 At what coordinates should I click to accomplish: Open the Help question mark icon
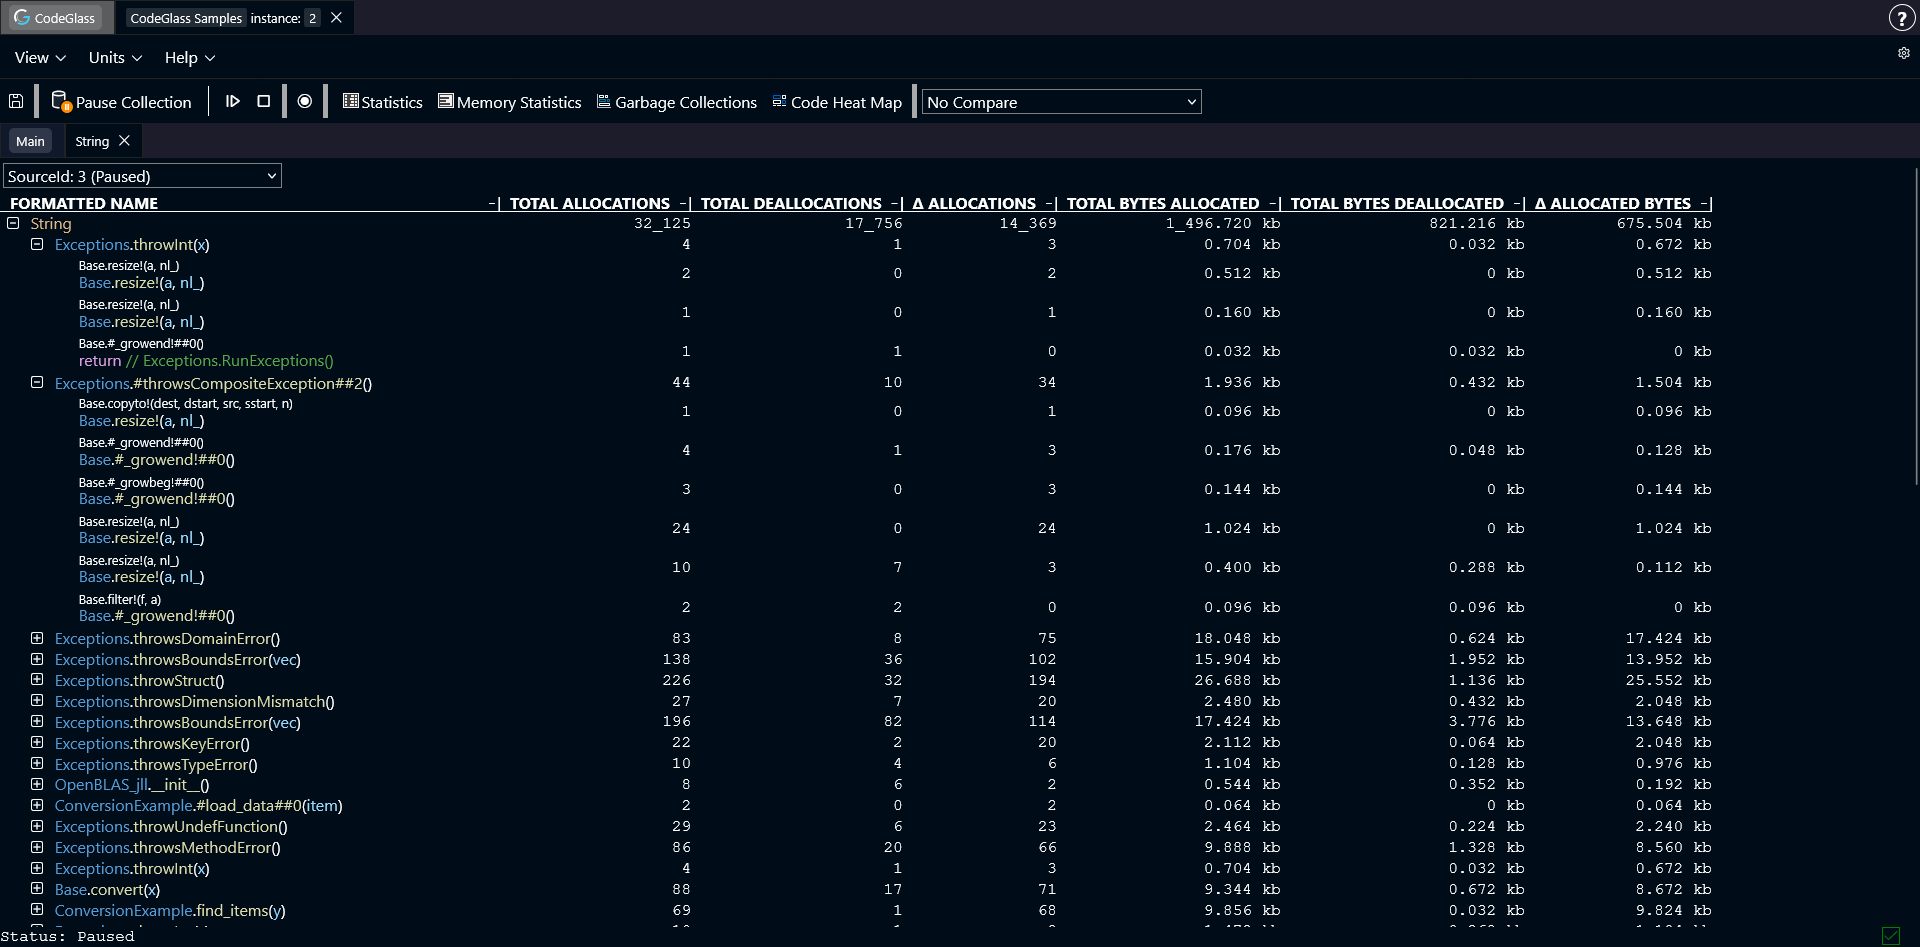point(1901,17)
